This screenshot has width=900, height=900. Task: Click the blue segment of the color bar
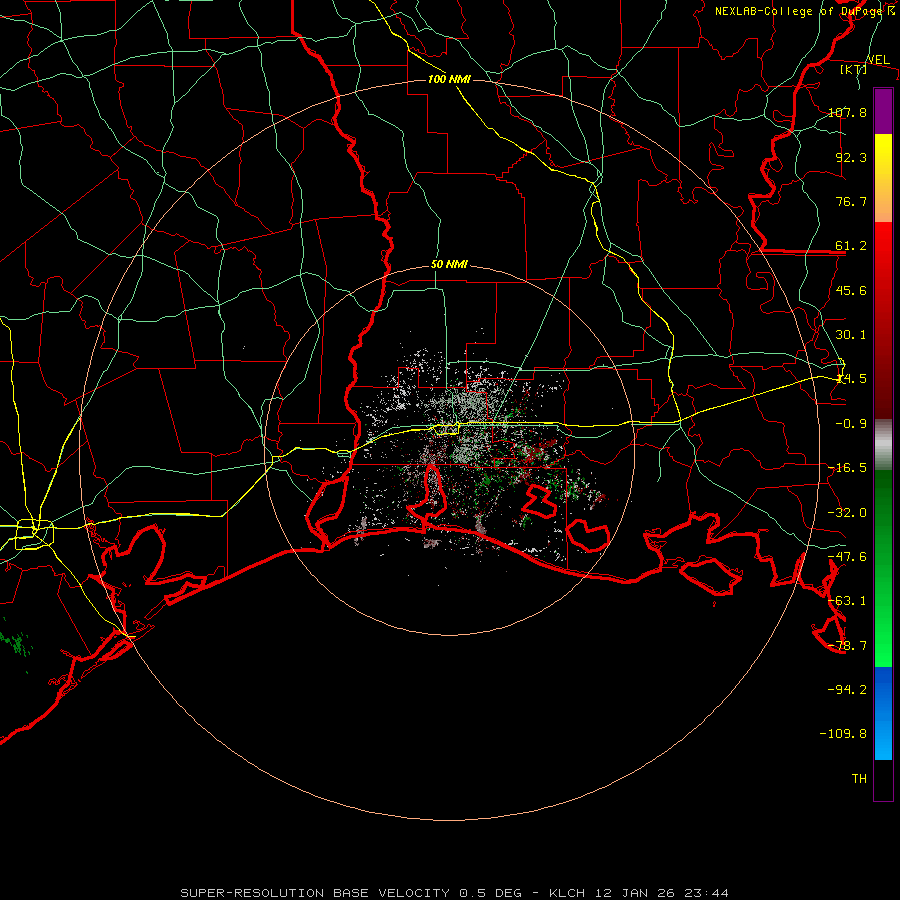pyautogui.click(x=883, y=713)
